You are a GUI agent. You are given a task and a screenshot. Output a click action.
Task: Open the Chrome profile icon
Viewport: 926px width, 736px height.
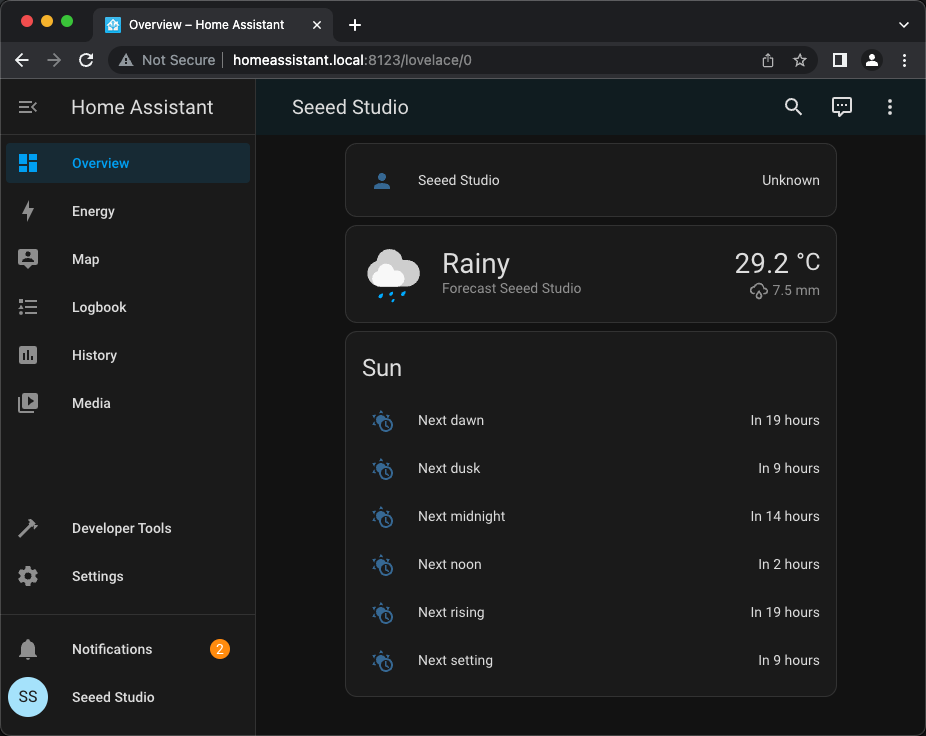872,60
